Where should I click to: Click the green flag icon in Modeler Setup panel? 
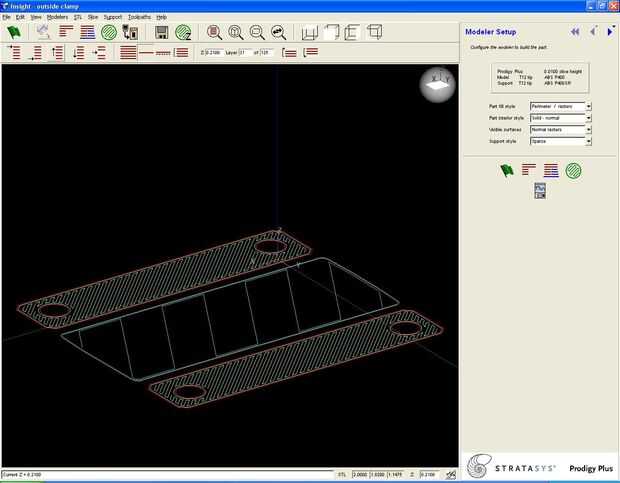coord(507,170)
